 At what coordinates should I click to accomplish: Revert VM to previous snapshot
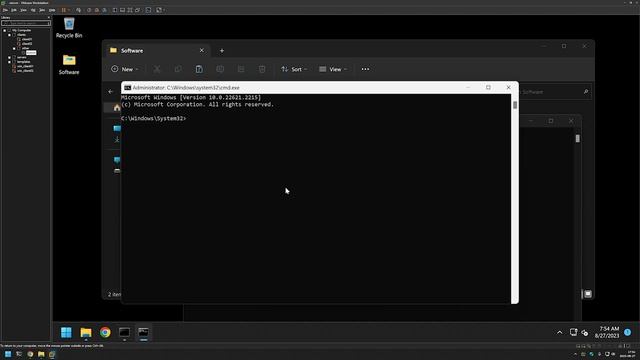pos(97,10)
